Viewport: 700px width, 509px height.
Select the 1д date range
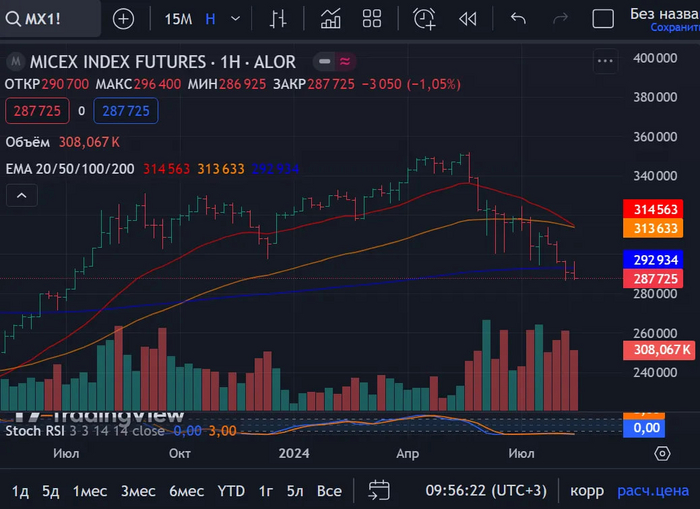point(20,491)
